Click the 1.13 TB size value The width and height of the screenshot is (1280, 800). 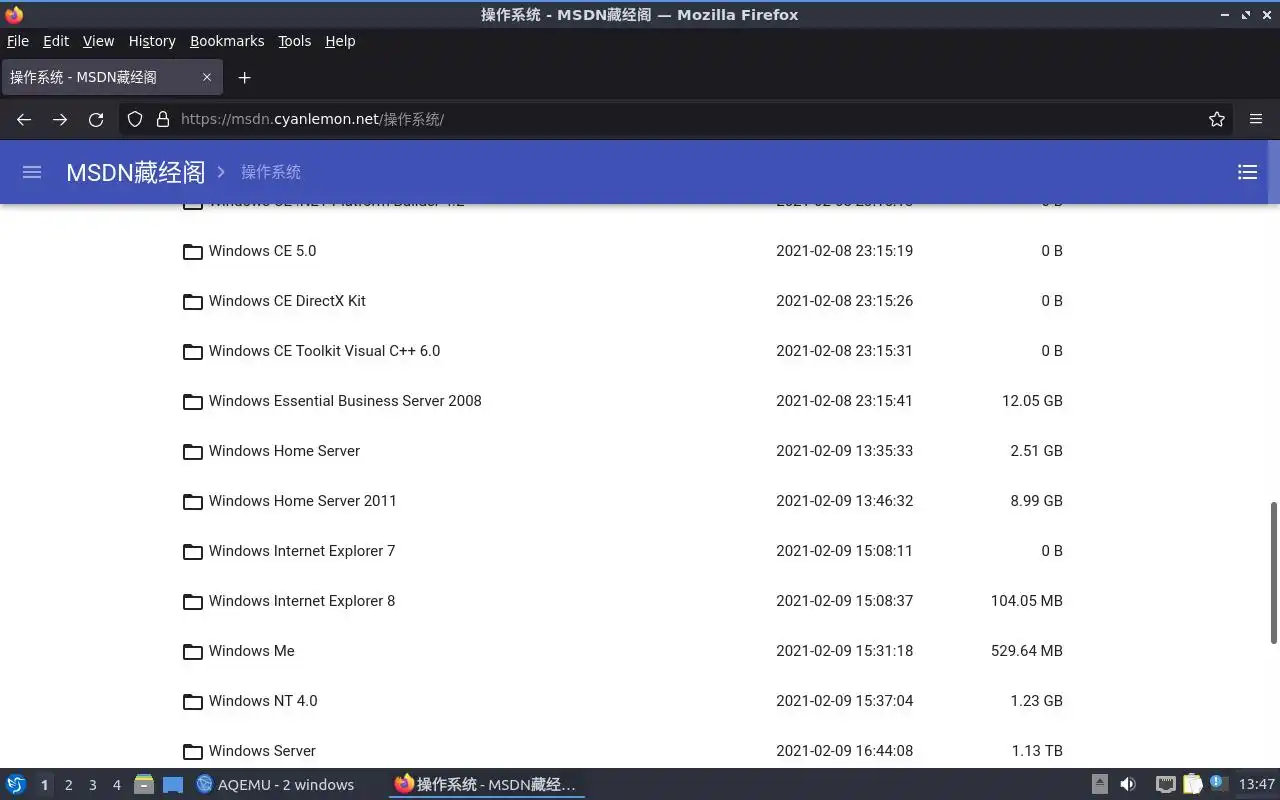coord(1036,751)
